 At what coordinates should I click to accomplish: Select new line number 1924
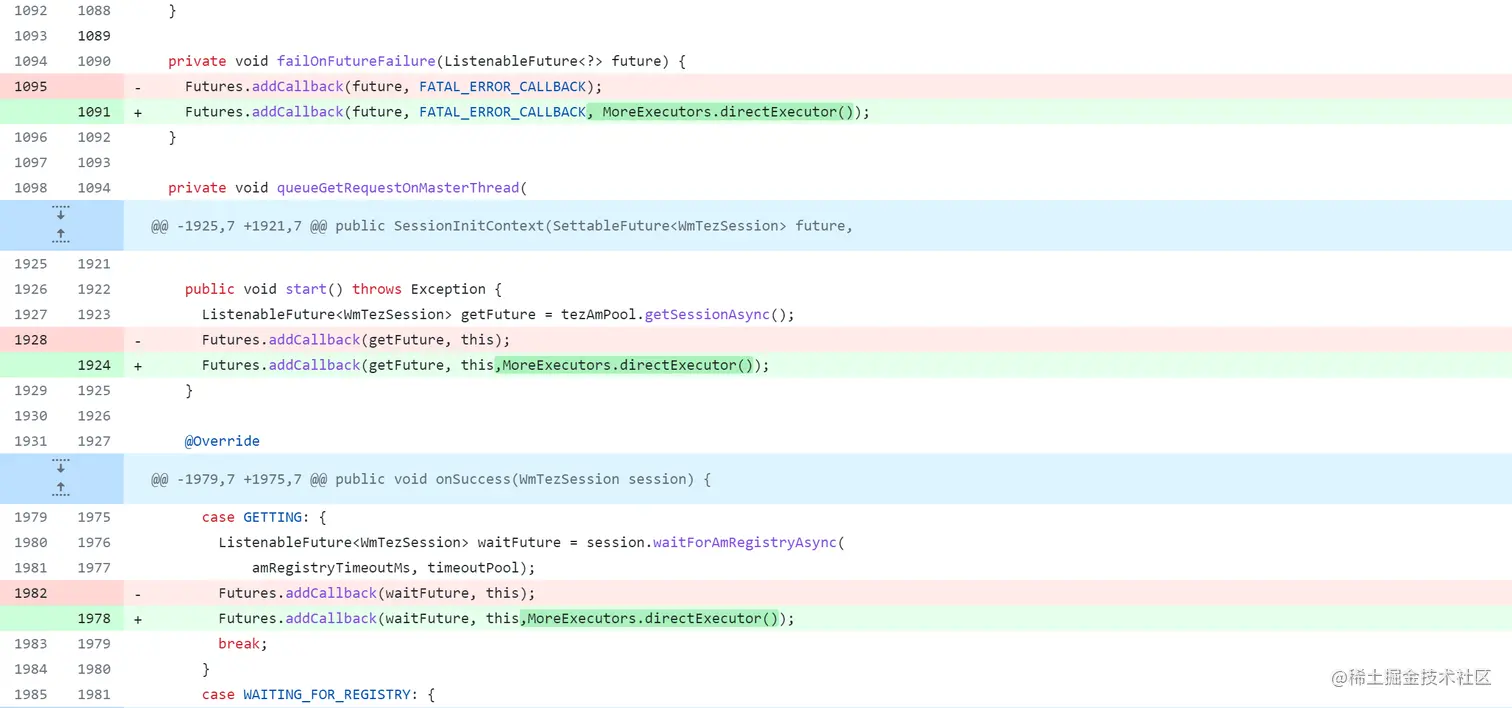pyautogui.click(x=94, y=365)
